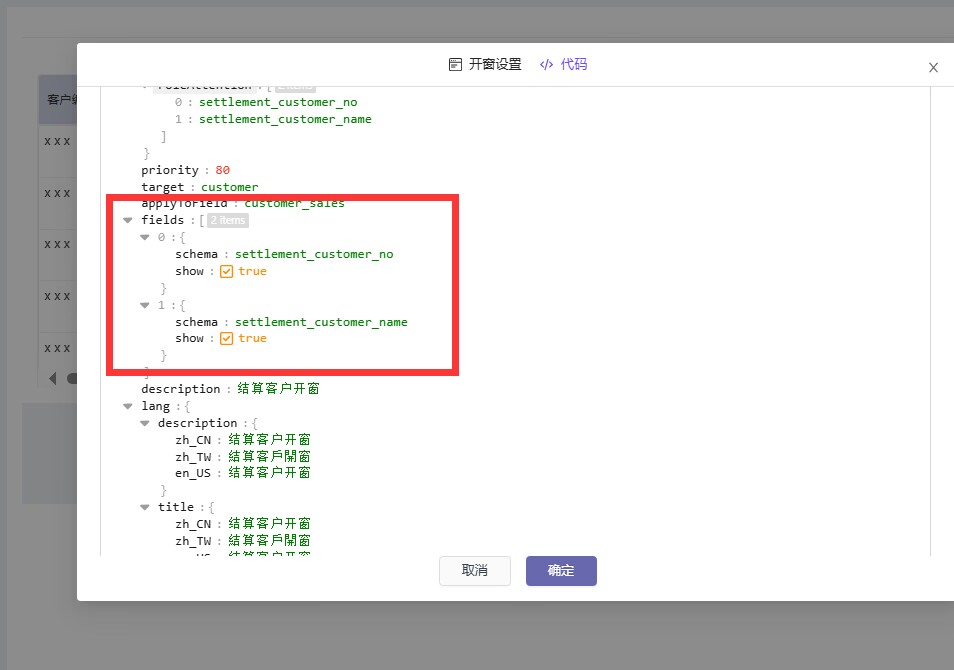The width and height of the screenshot is (954, 670).
Task: Click the zh_TW value under lang description
Action: 270,457
